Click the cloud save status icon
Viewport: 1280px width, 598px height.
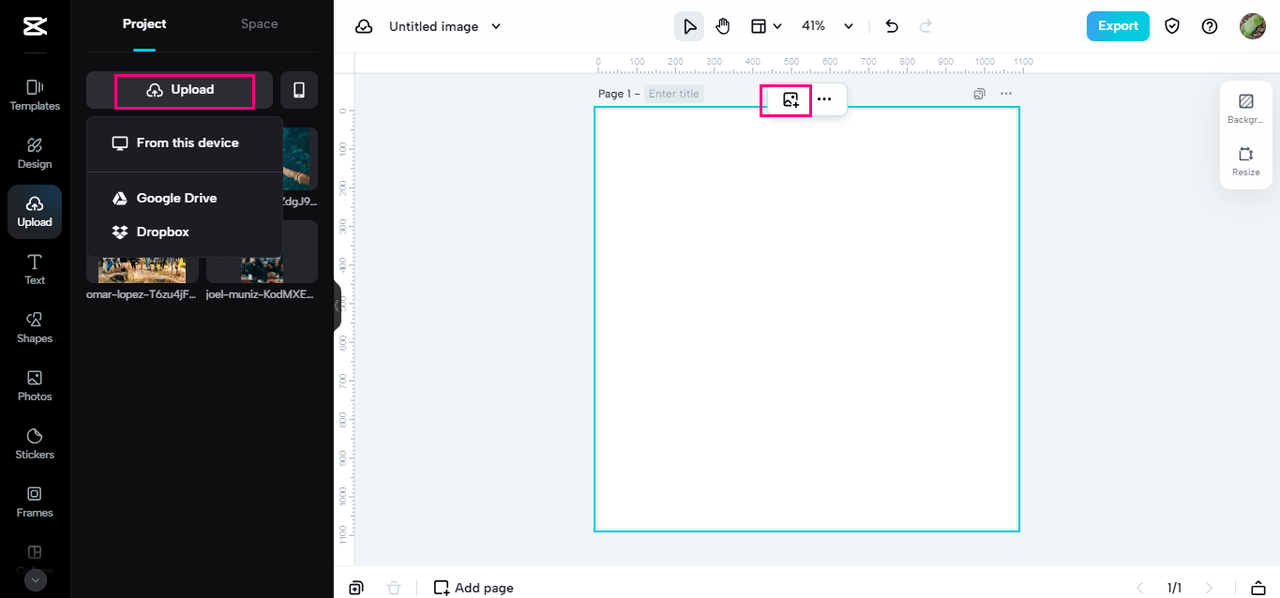364,27
